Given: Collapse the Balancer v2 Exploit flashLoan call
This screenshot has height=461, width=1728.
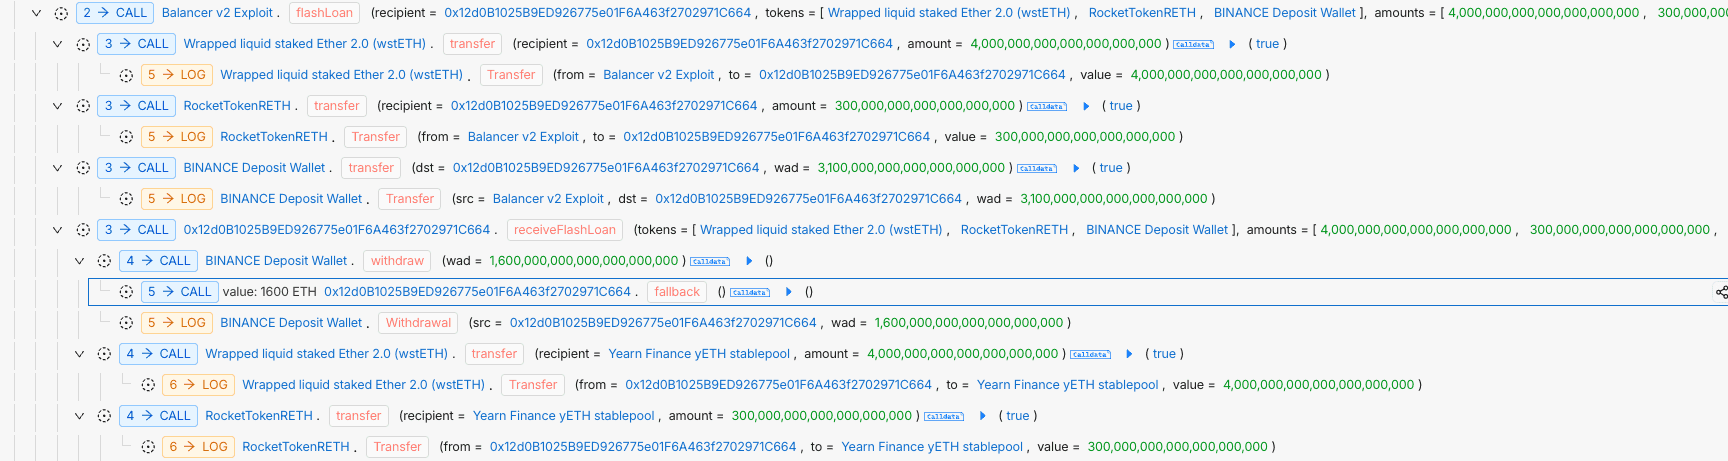Looking at the screenshot, I should tap(36, 13).
